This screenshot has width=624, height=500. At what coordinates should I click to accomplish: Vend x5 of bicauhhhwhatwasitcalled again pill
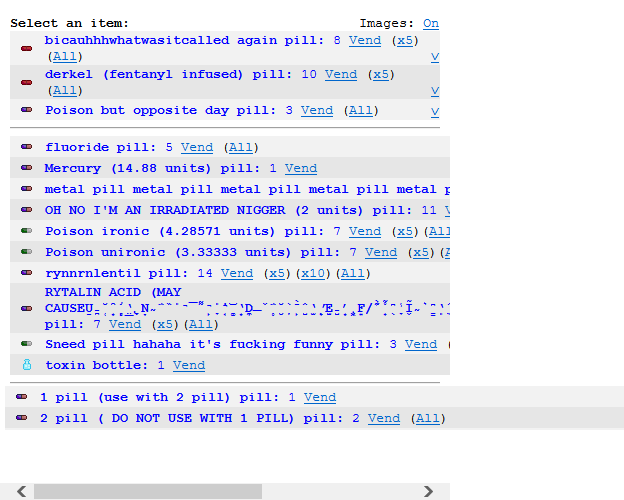[405, 41]
